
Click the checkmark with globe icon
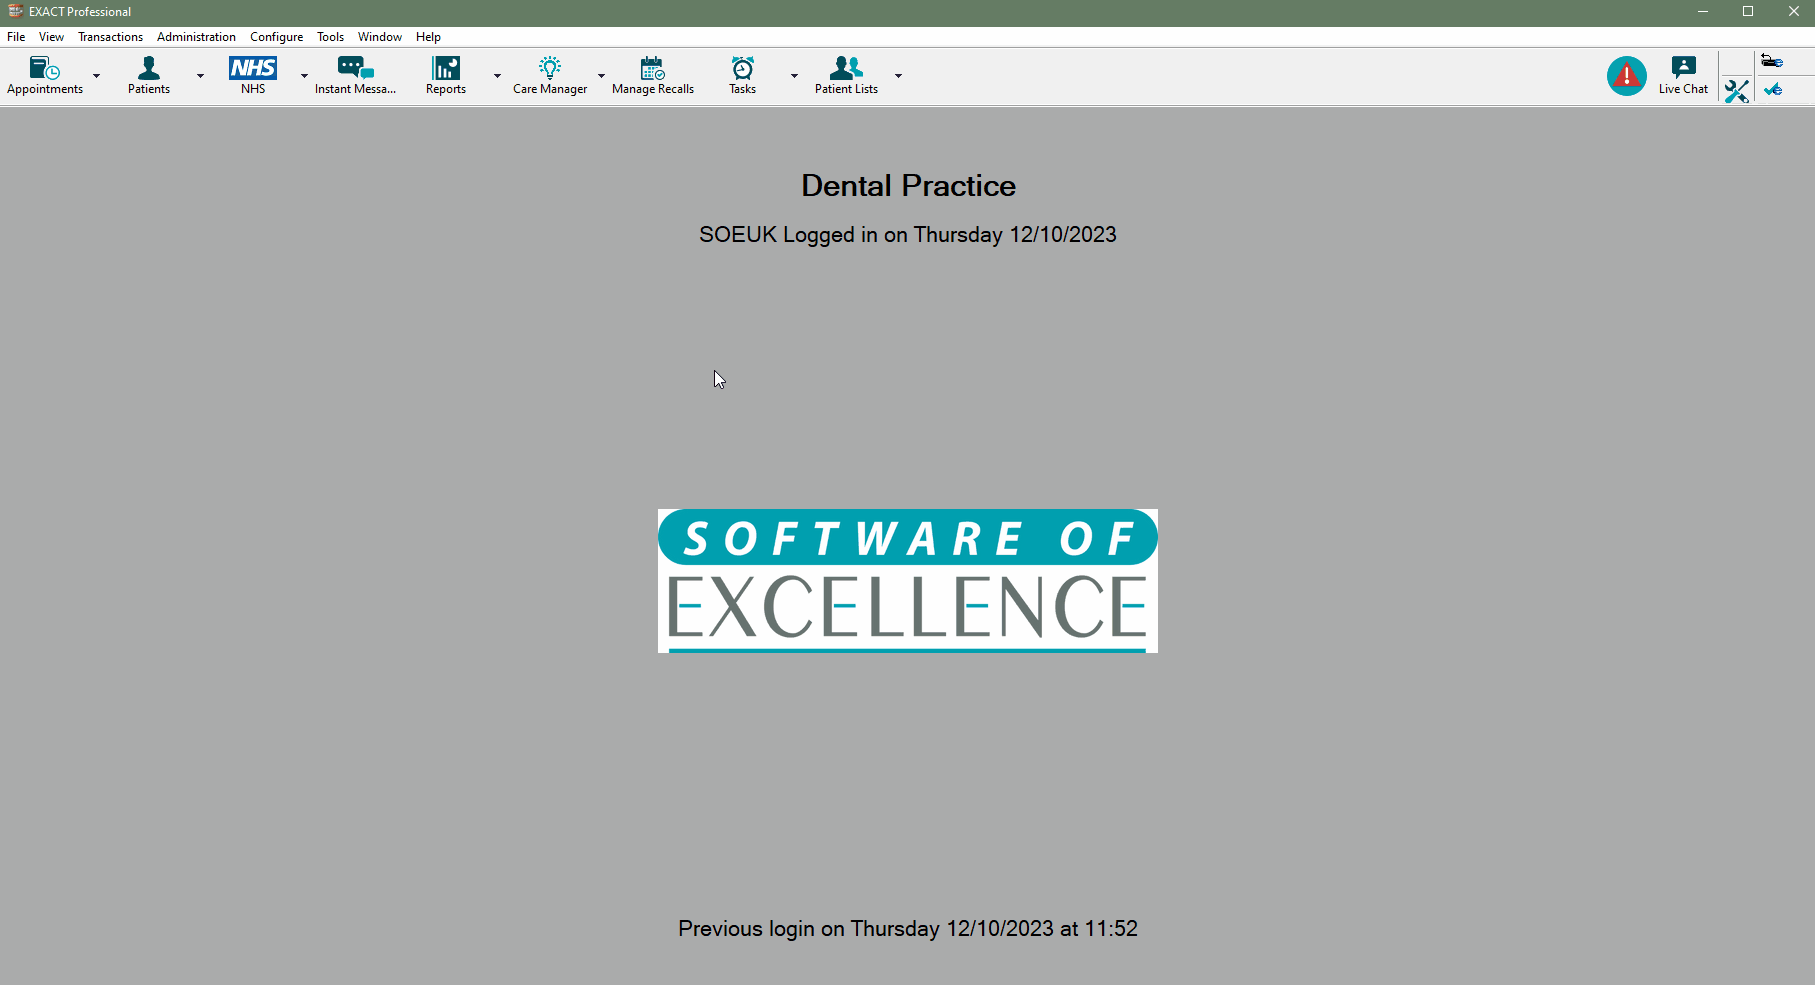click(x=1773, y=90)
